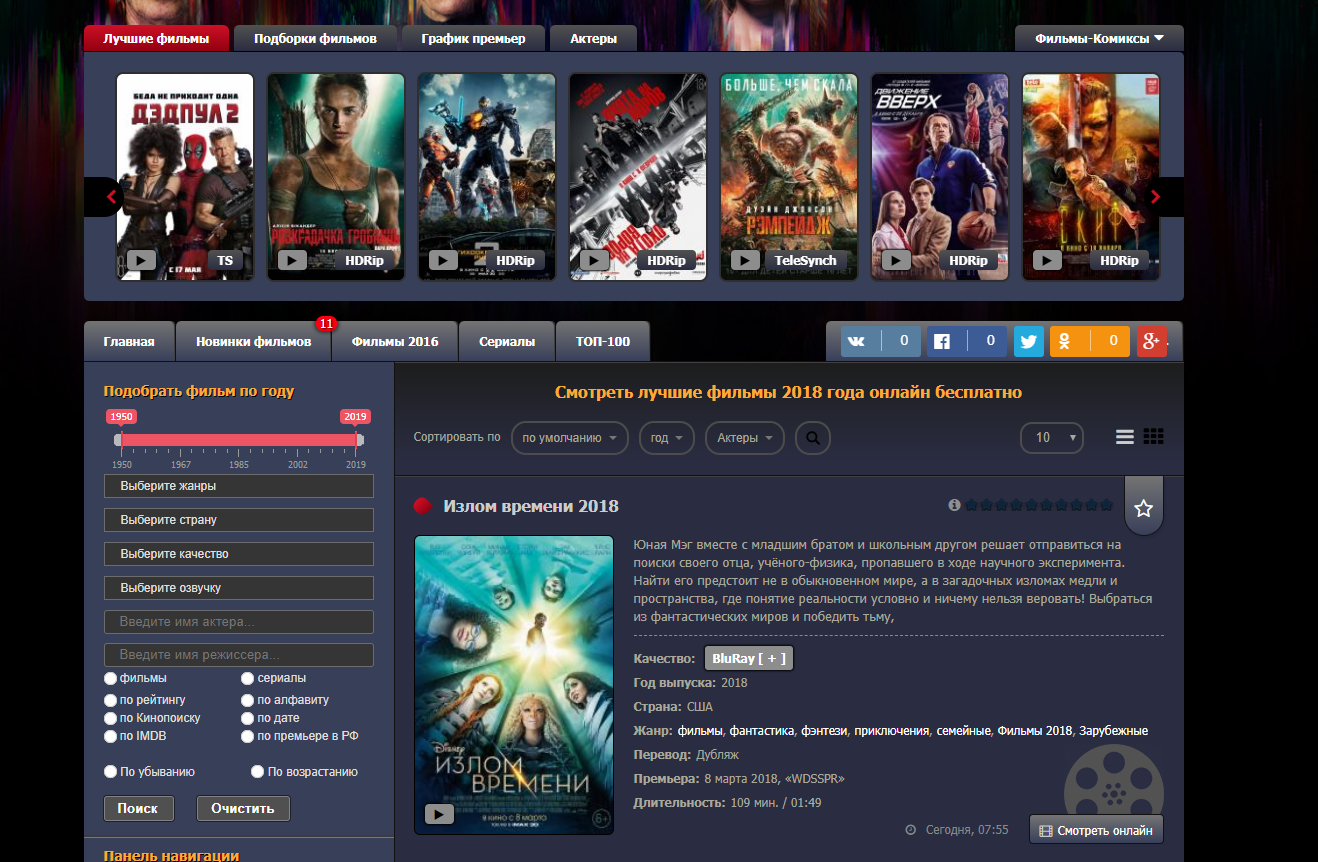Open the Выберите озвучку selector
Image resolution: width=1318 pixels, height=862 pixels.
point(239,588)
